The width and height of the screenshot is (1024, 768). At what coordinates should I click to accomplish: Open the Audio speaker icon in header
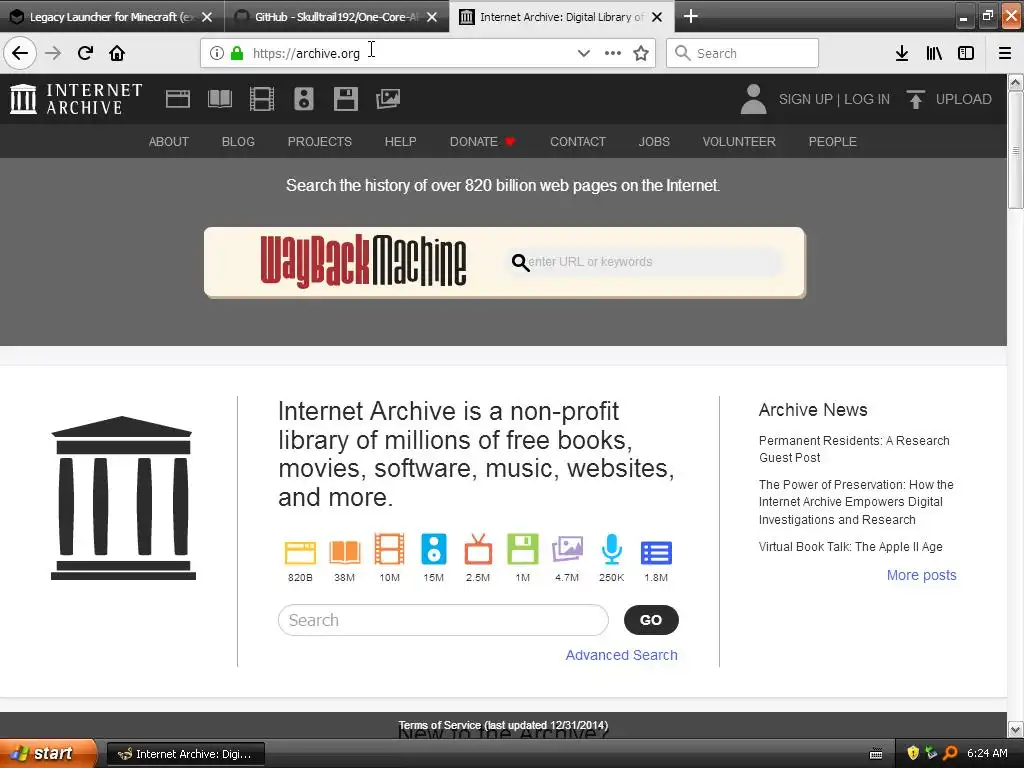pyautogui.click(x=304, y=99)
